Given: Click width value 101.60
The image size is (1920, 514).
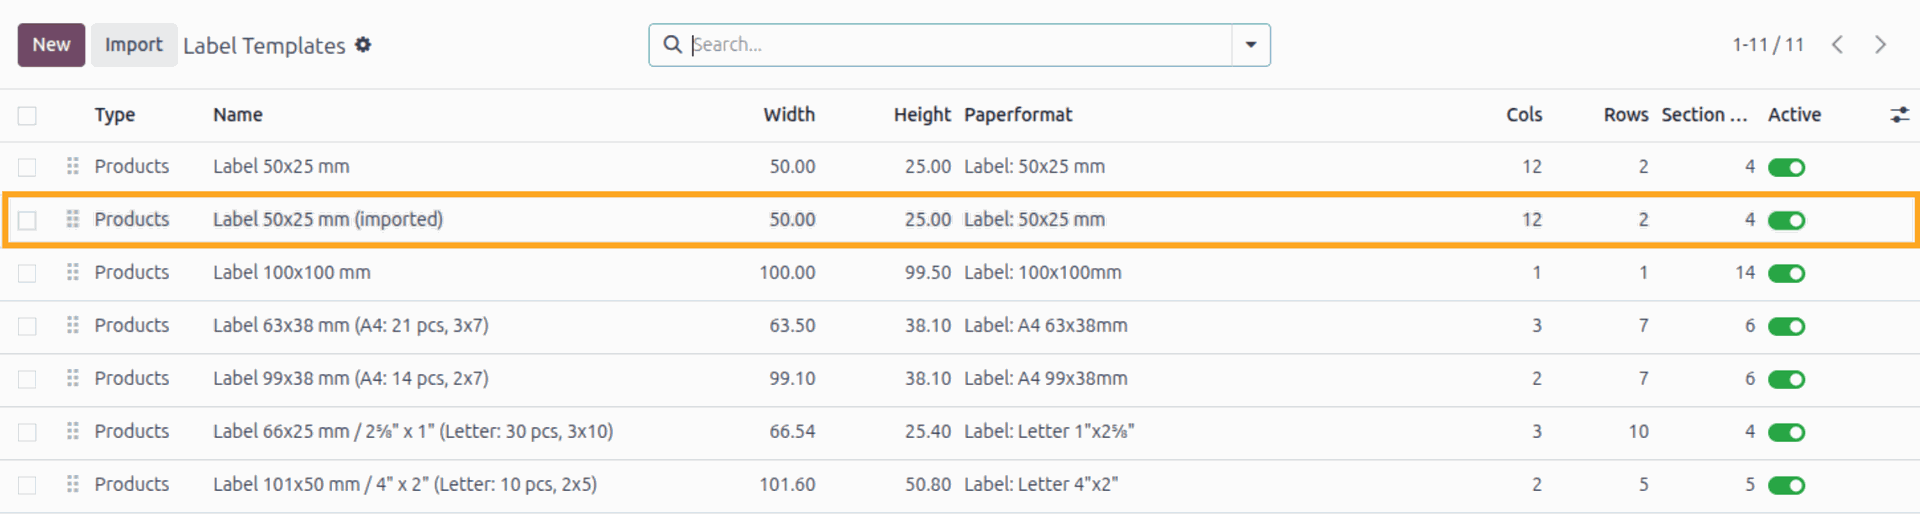Looking at the screenshot, I should (788, 484).
